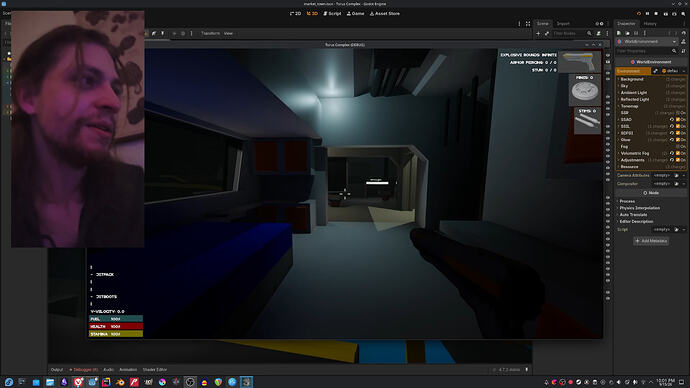This screenshot has height=388, width=690.
Task: Add a new node with plus icon
Action: pos(538,33)
